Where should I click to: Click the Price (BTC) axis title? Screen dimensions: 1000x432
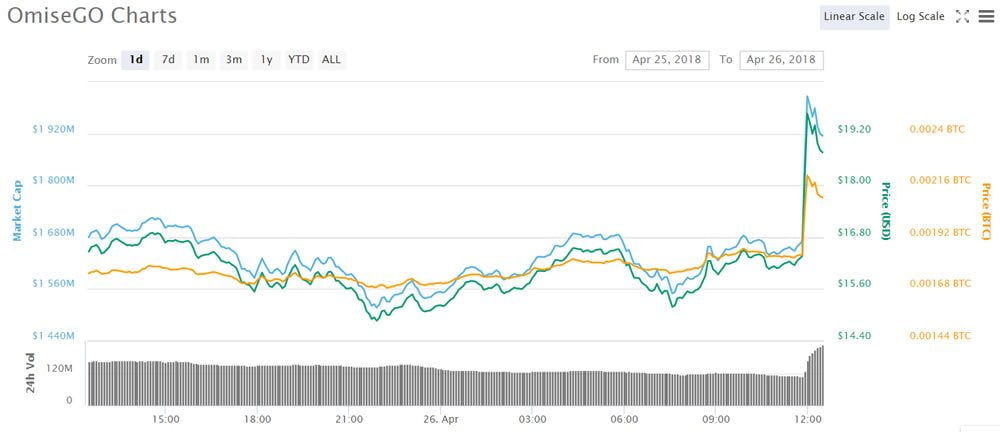985,211
